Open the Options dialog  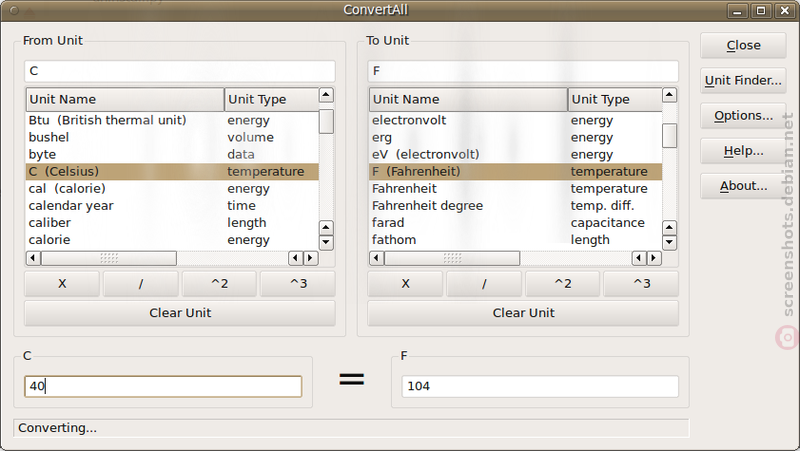pos(743,116)
